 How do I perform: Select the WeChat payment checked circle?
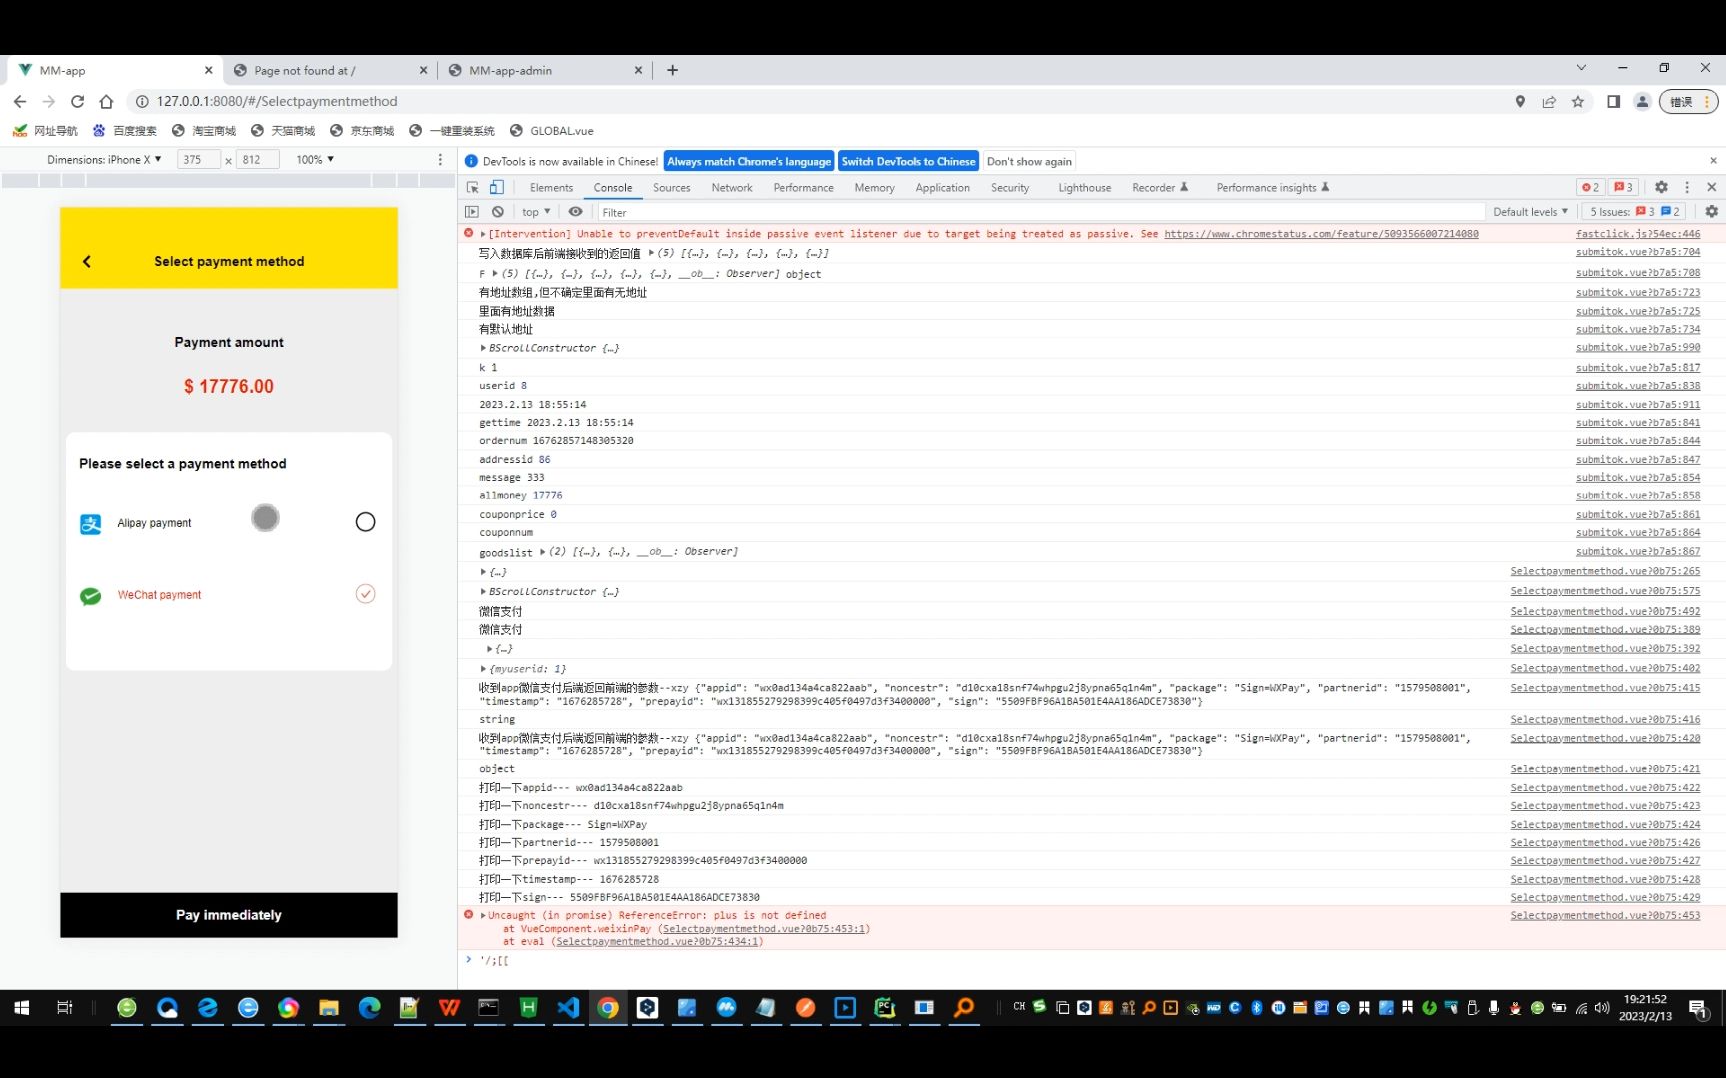coord(366,594)
